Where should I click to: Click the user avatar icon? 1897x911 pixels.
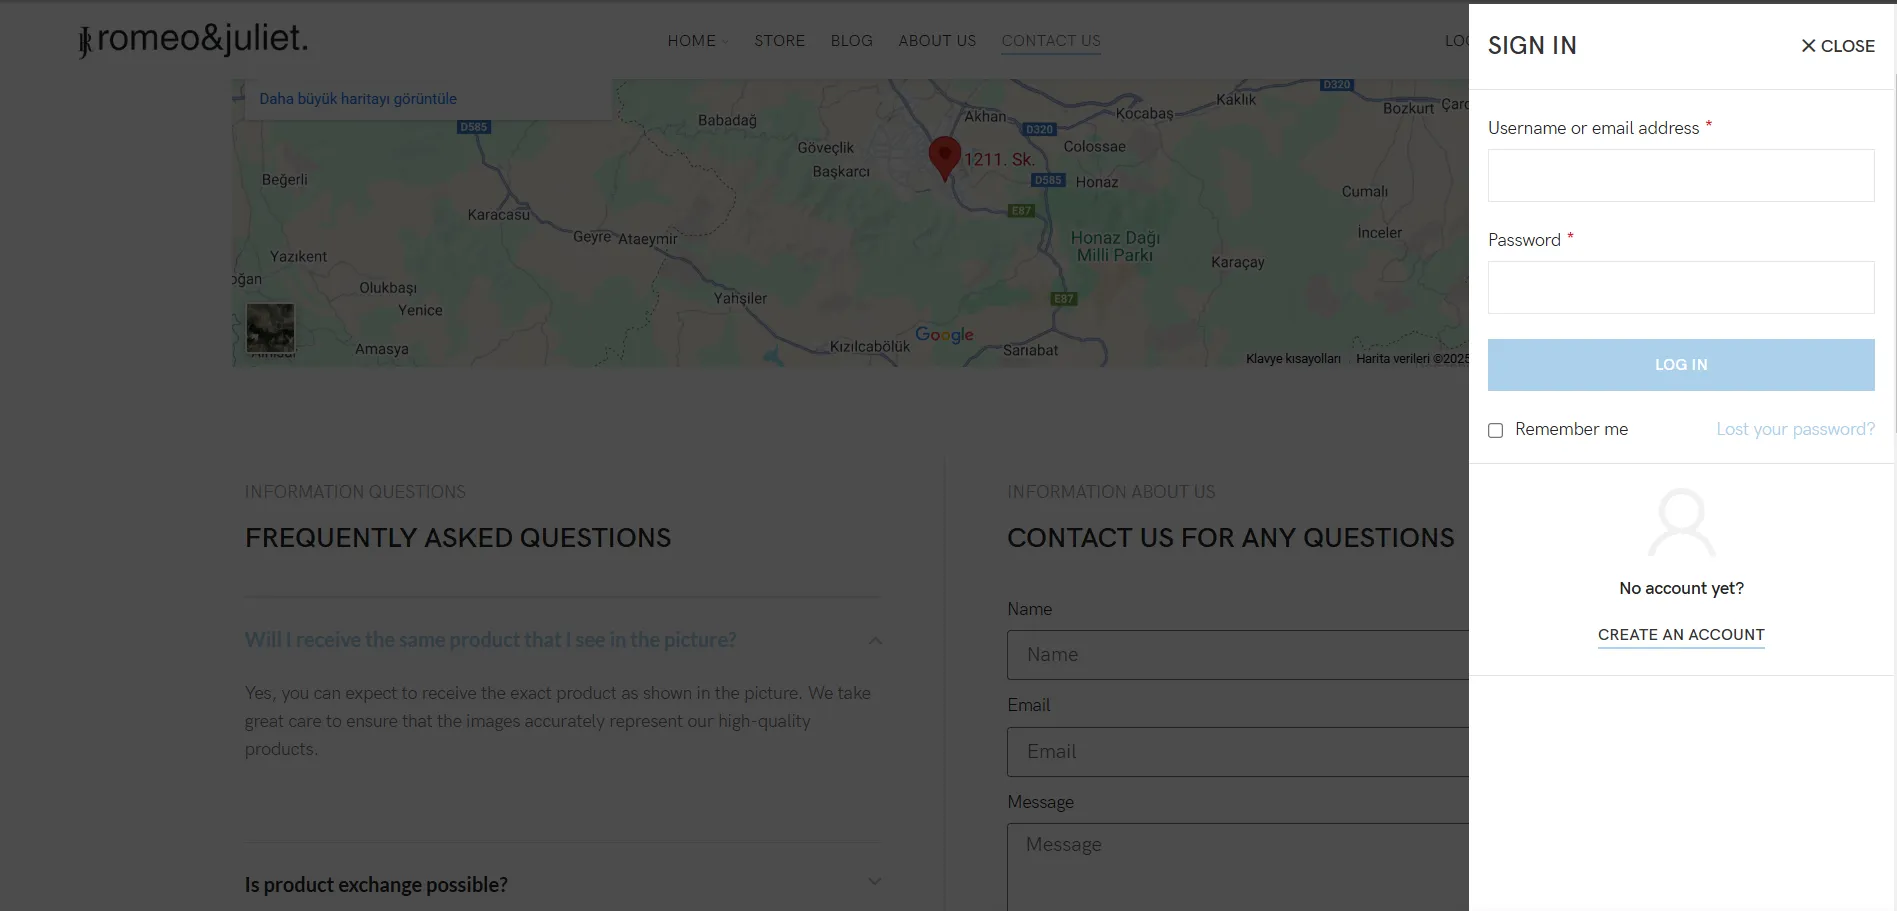point(1681,522)
